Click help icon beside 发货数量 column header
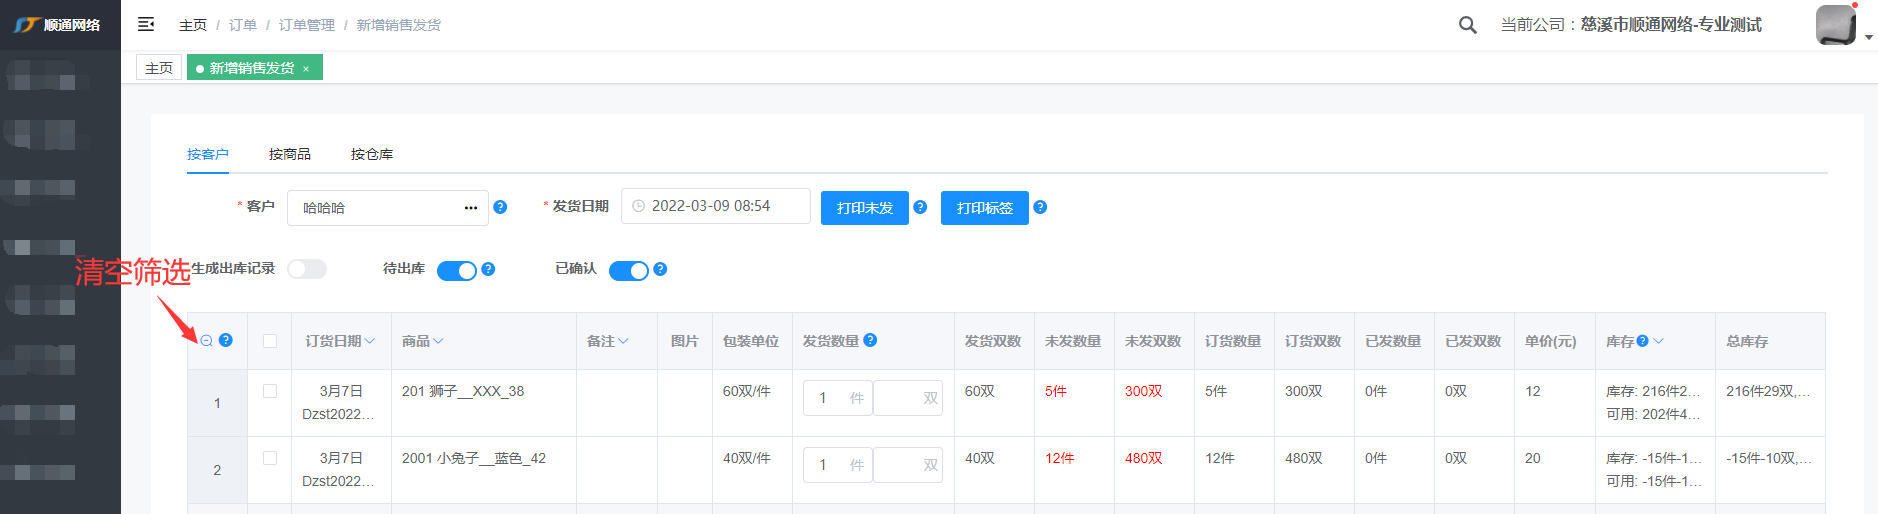The height and width of the screenshot is (514, 1878). tap(870, 340)
